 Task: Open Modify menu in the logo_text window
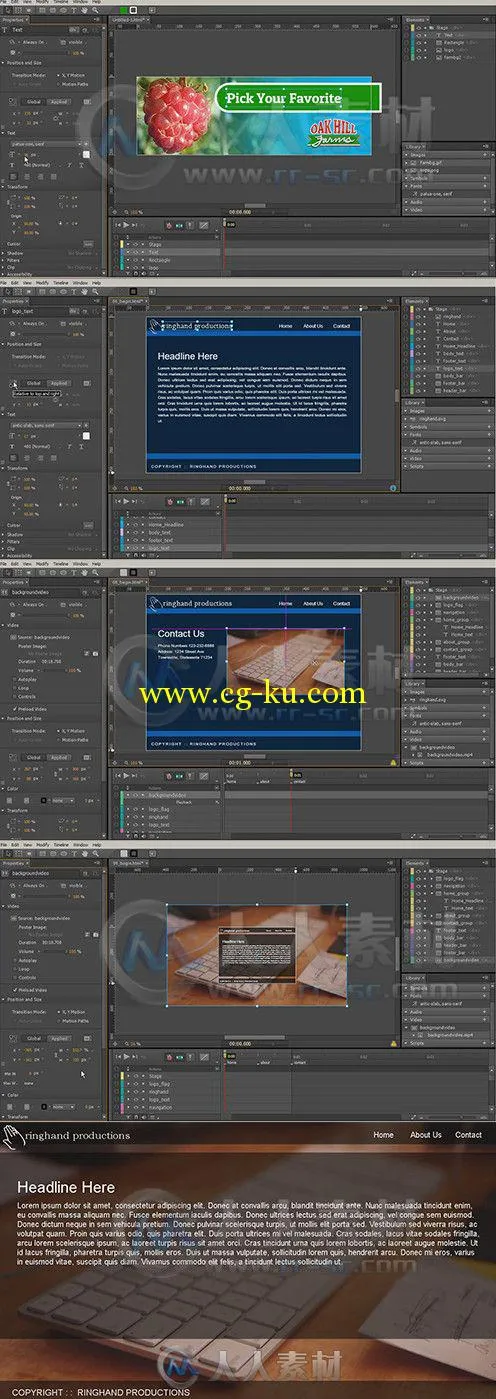coord(40,284)
